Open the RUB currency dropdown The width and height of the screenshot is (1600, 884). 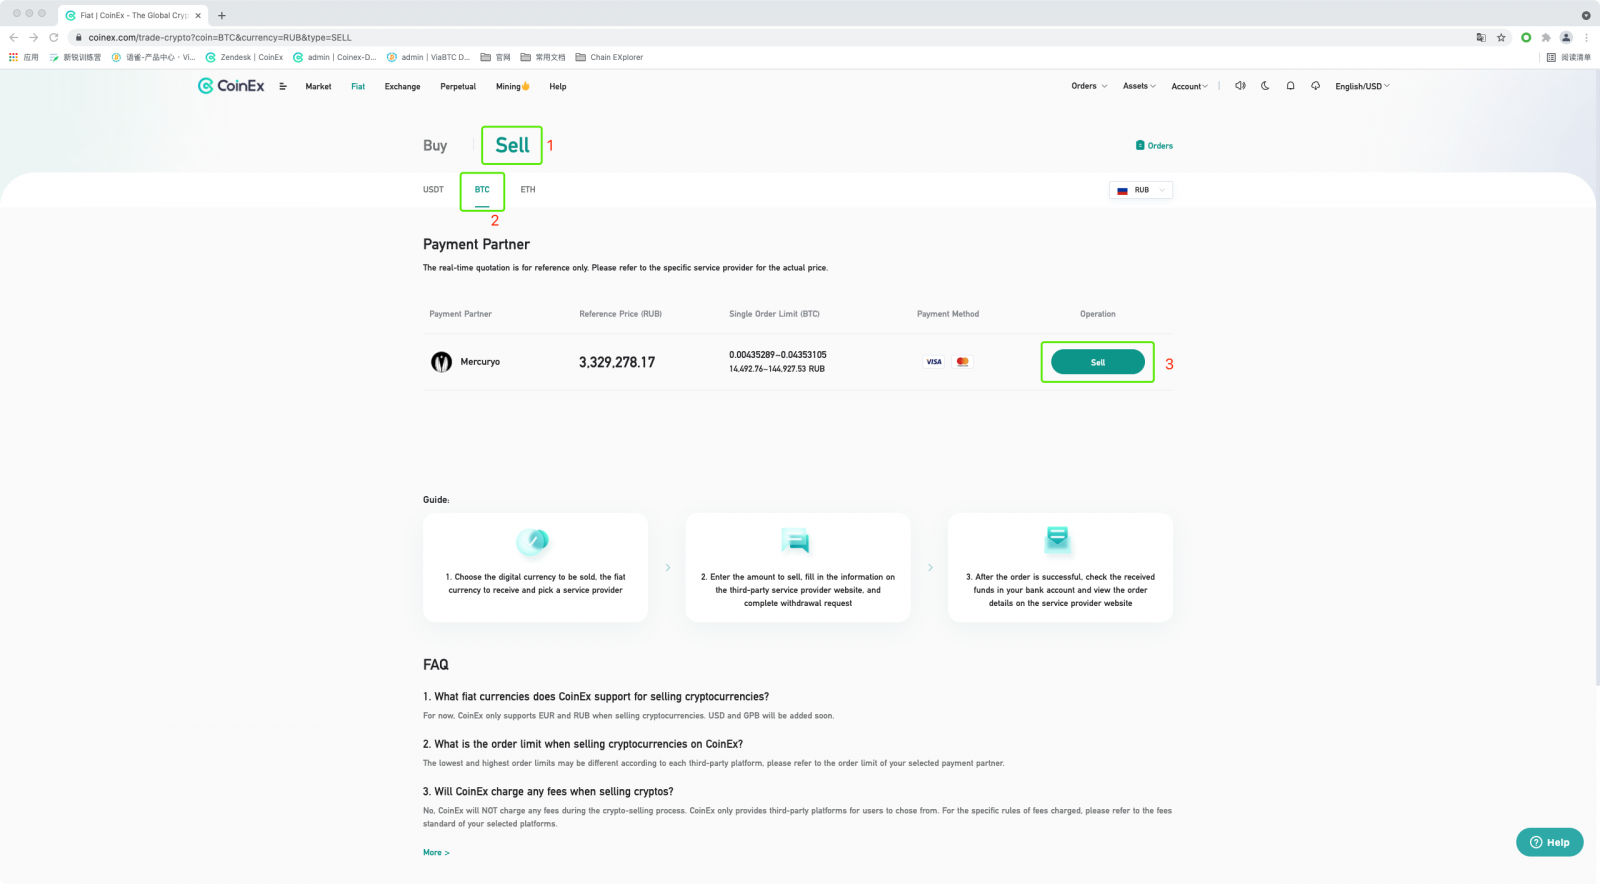(1141, 190)
